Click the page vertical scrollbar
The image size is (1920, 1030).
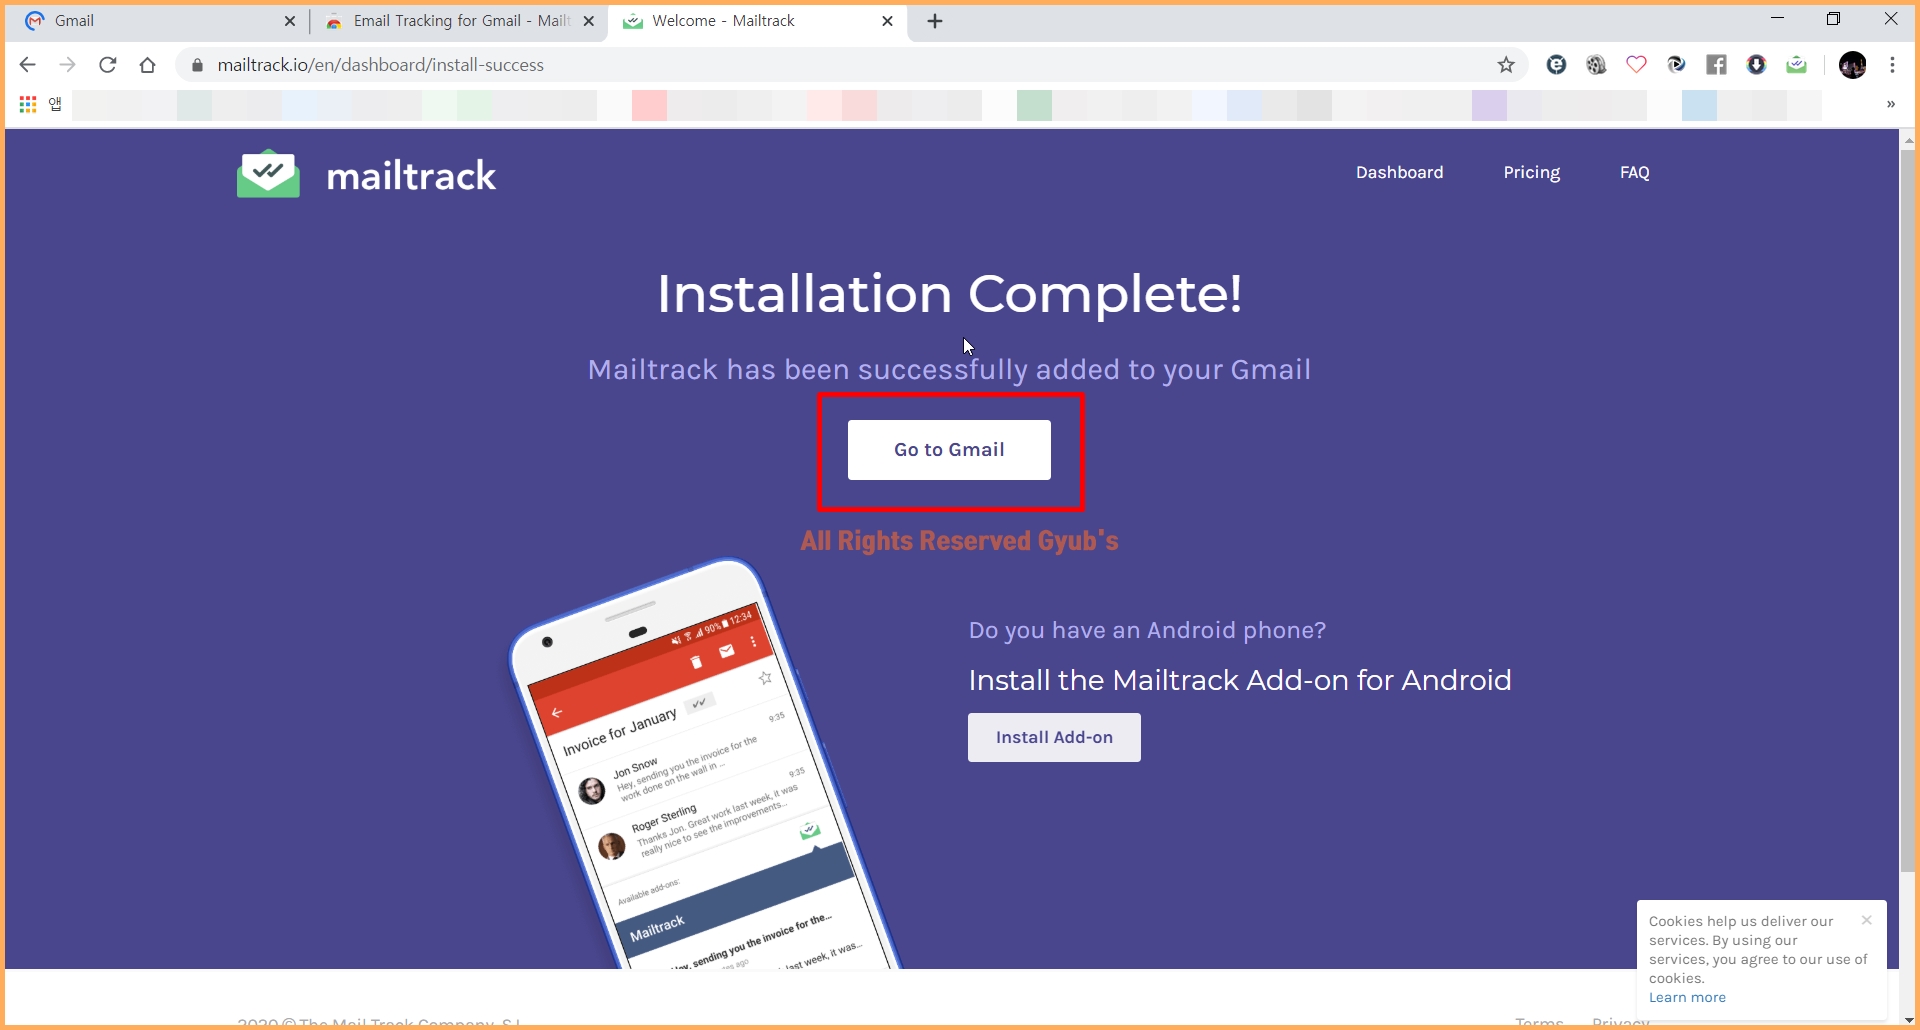click(x=1907, y=510)
